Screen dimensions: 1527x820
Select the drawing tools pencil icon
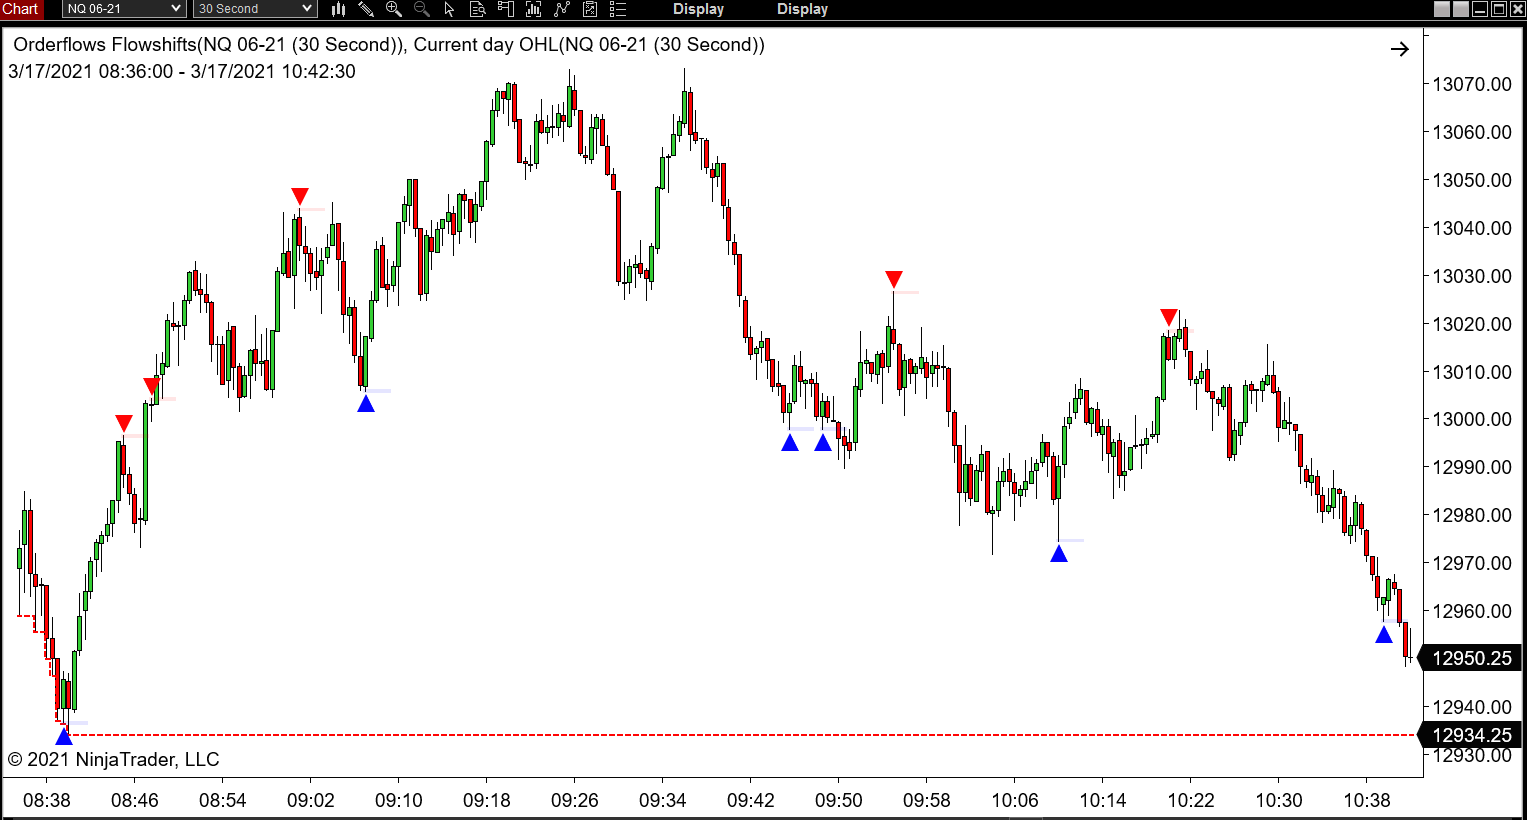(366, 9)
